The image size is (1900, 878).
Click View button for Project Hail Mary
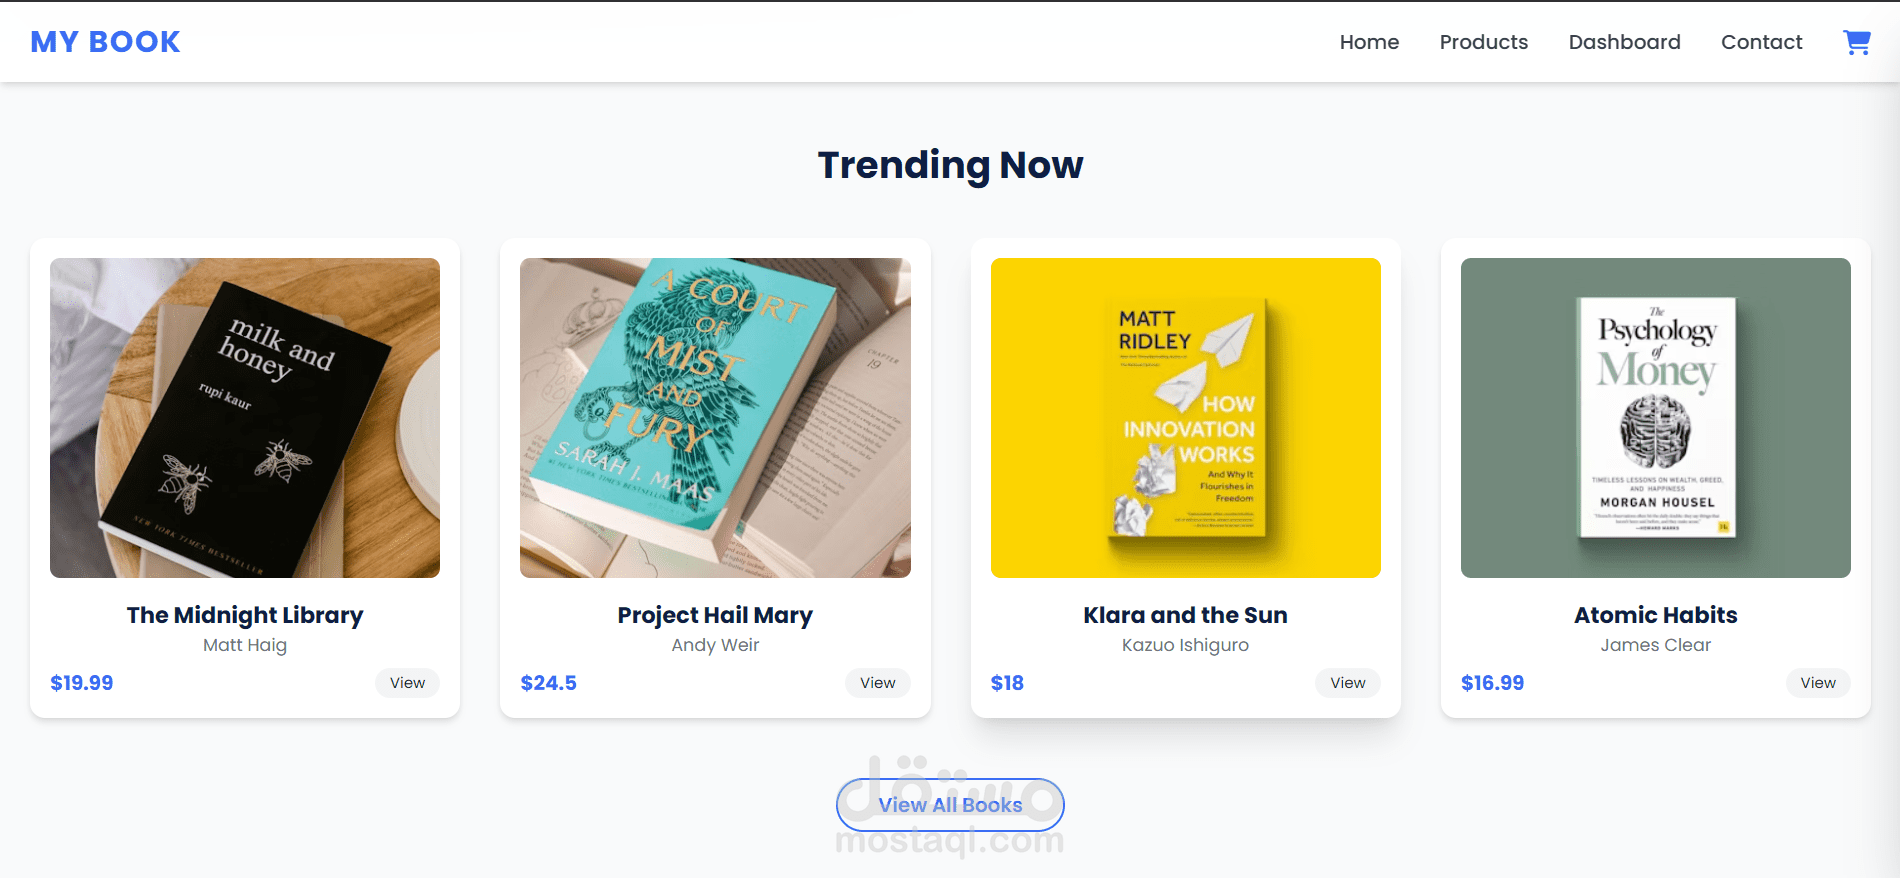click(877, 683)
